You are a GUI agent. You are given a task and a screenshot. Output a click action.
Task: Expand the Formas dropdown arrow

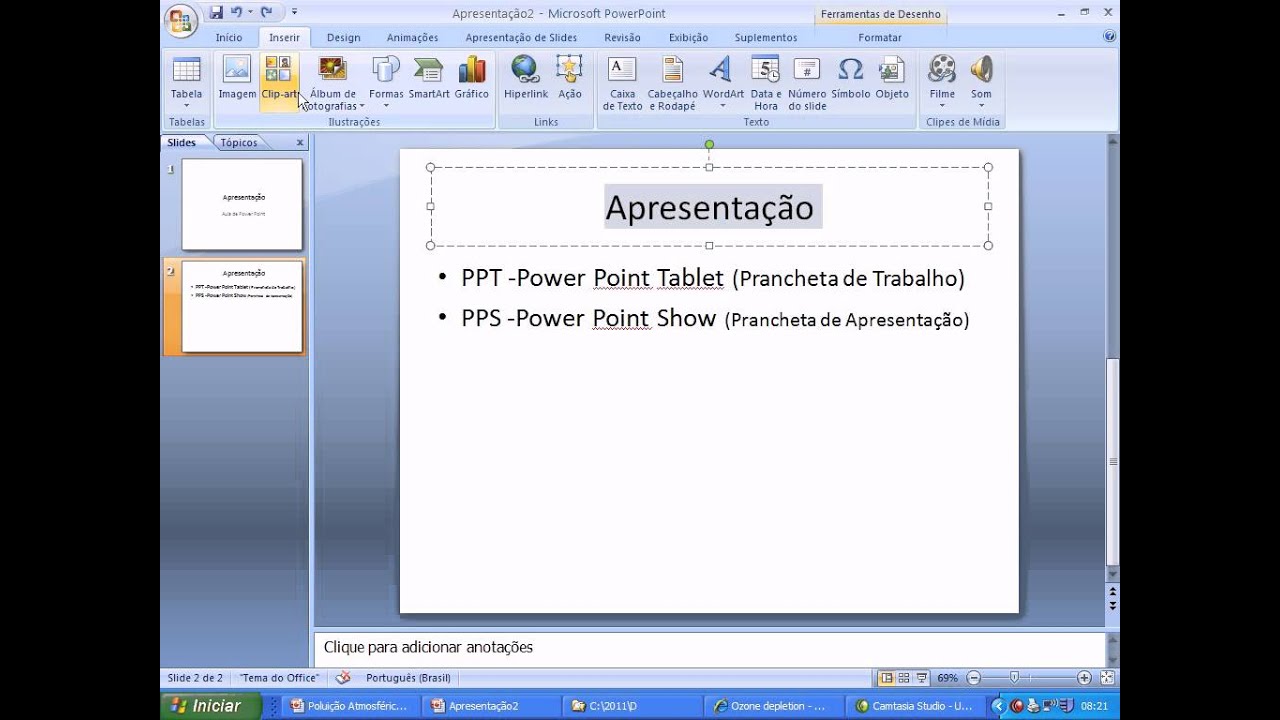[386, 106]
